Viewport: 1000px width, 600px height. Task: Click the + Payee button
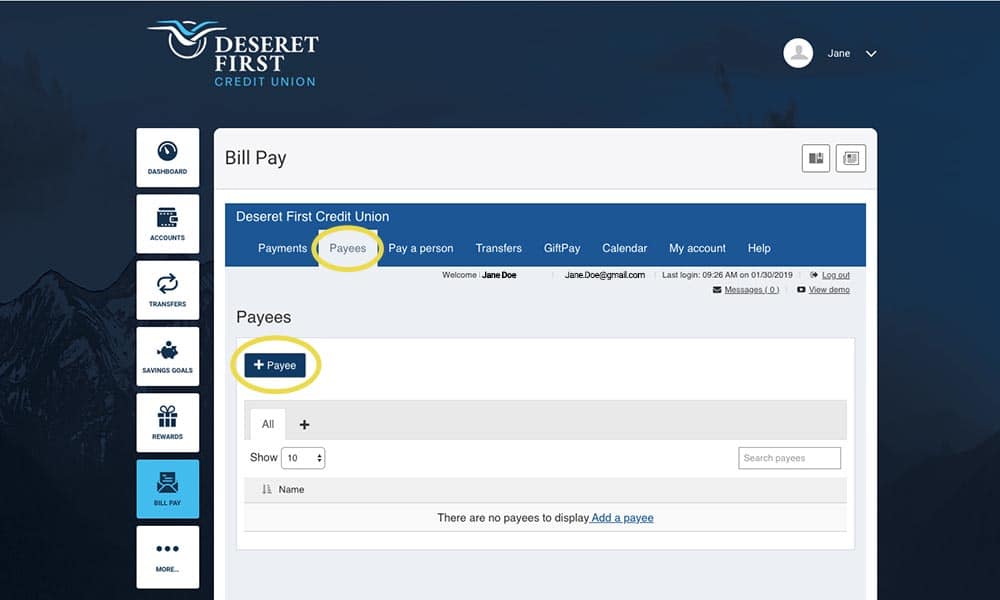coord(275,365)
